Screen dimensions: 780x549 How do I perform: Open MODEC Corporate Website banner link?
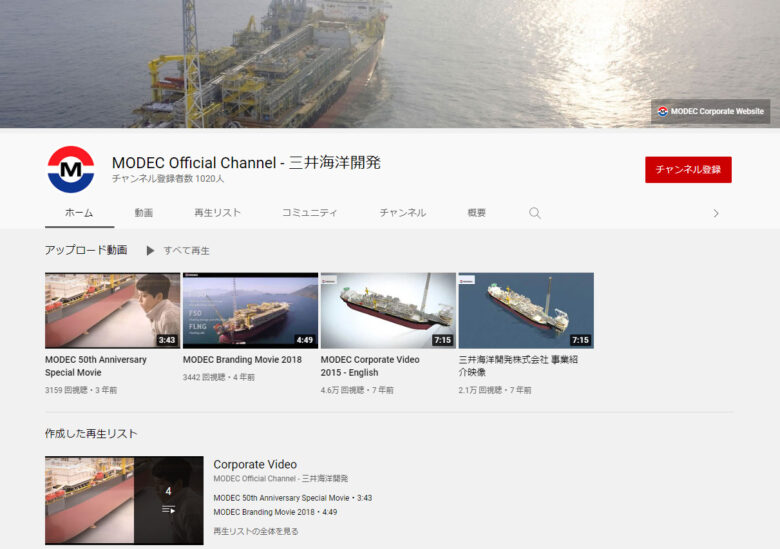click(710, 111)
